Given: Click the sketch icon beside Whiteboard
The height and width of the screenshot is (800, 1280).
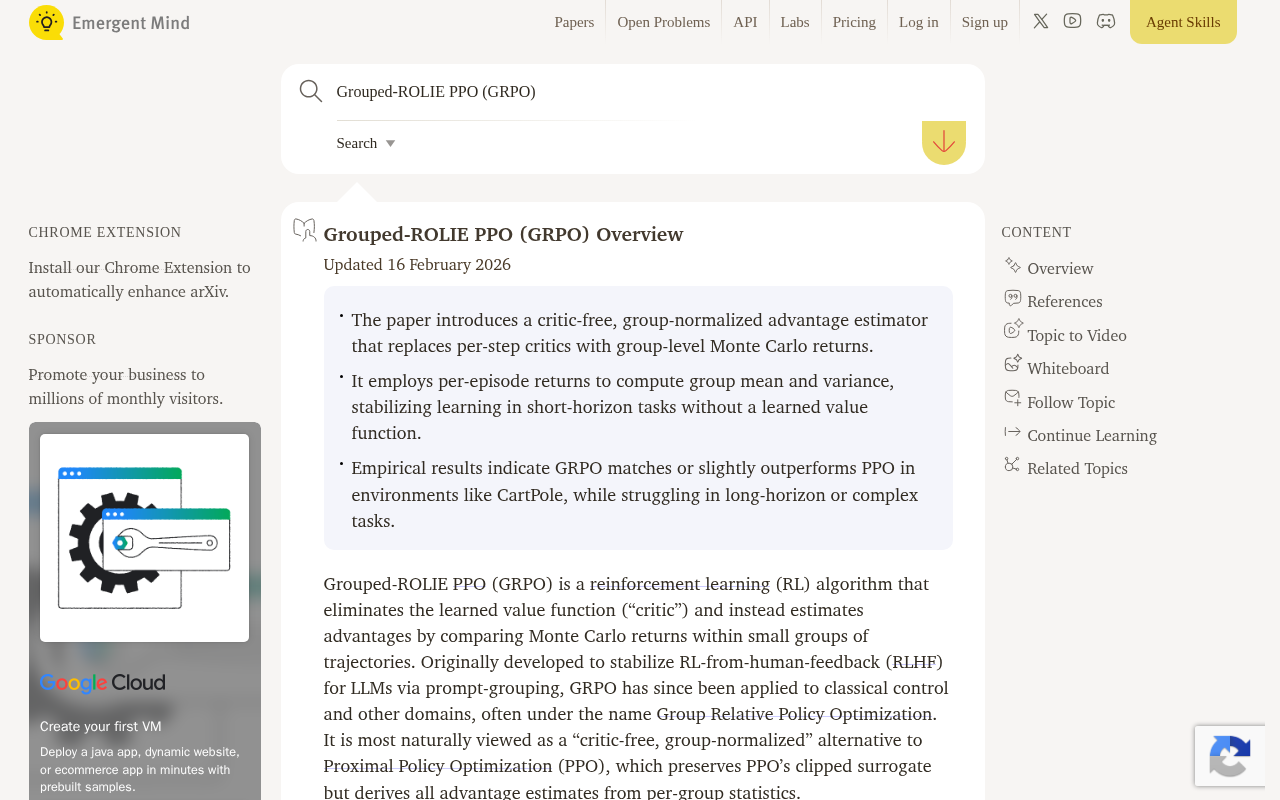Looking at the screenshot, I should (x=1013, y=363).
